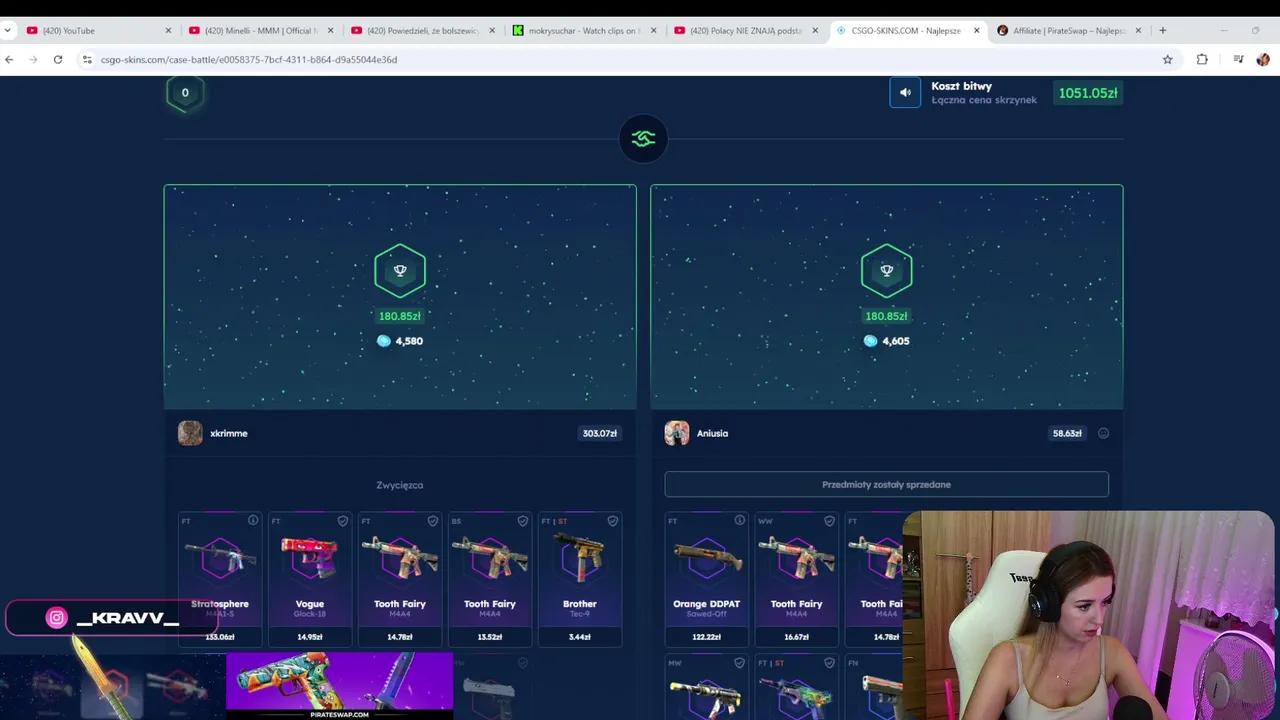1280x720 pixels.
Task: Click the 180.85zł amount in xkrimme's panel
Action: [400, 316]
